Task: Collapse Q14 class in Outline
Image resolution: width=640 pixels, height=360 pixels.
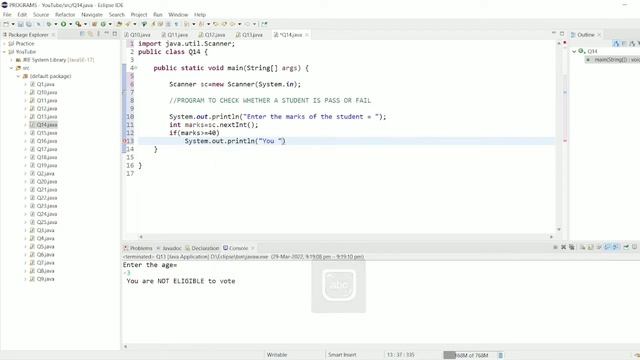Action: pyautogui.click(x=574, y=51)
